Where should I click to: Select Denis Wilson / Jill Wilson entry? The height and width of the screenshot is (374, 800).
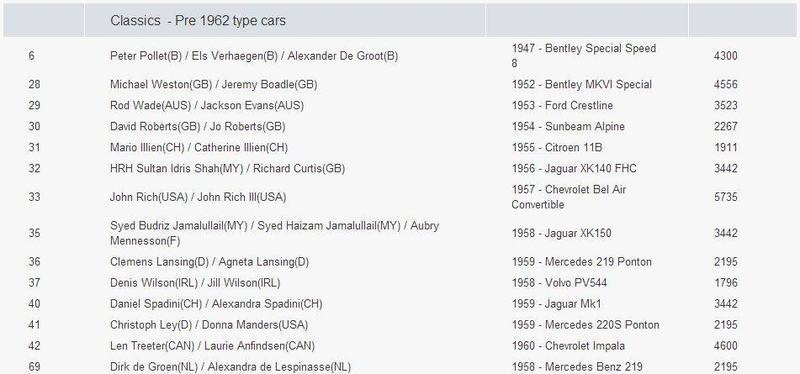pos(195,283)
